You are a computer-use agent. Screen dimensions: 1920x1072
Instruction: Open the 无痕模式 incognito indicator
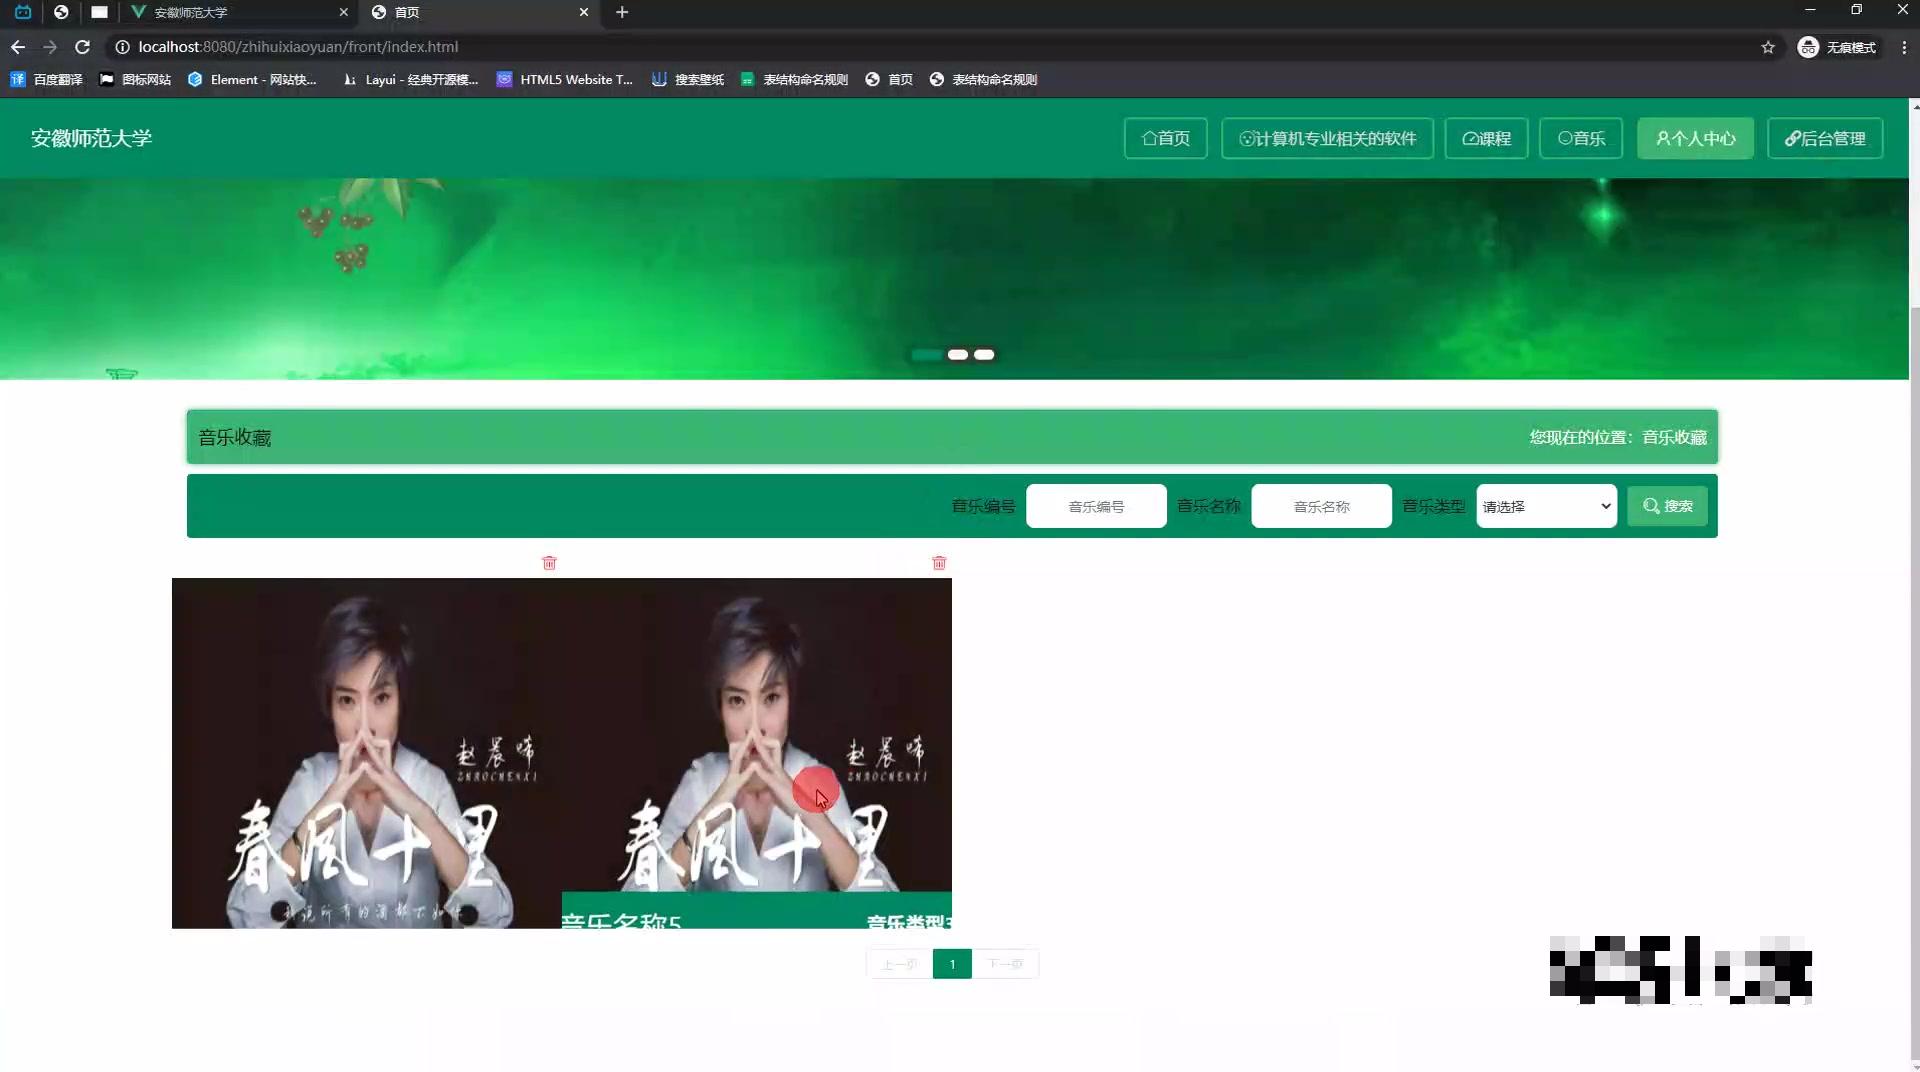[1837, 47]
